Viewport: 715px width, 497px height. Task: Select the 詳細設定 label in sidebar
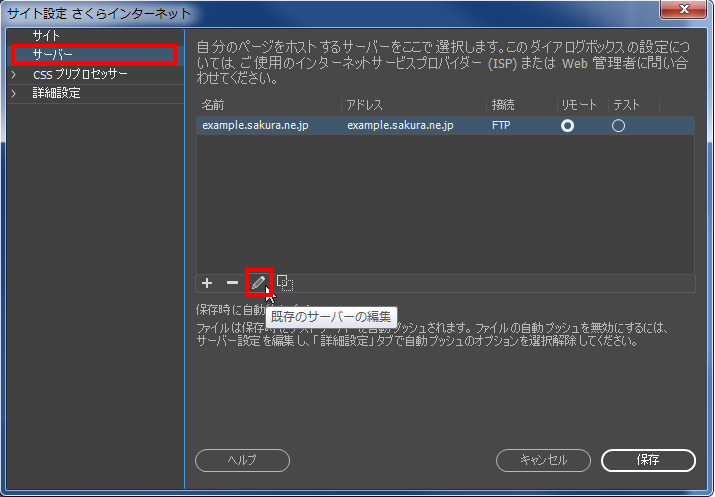57,93
